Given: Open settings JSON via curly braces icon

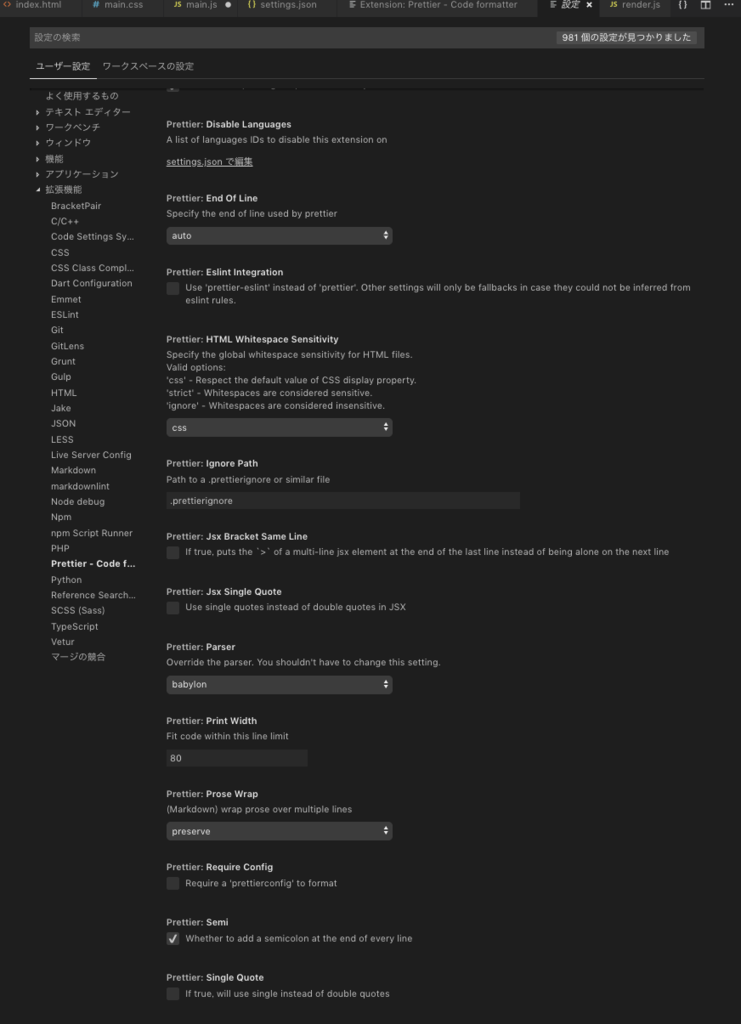Looking at the screenshot, I should point(683,5).
